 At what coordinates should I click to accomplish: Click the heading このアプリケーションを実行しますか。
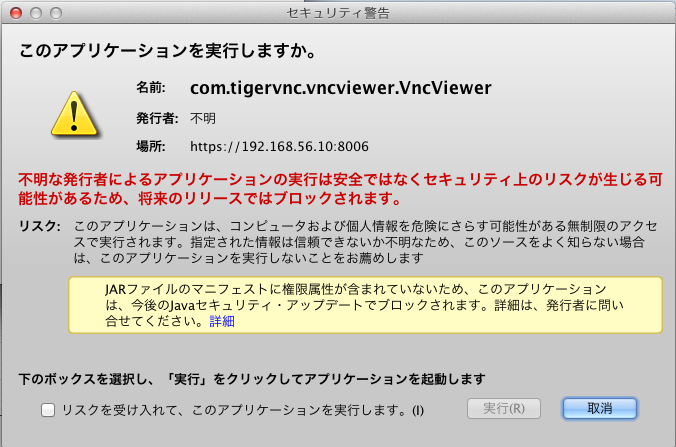coord(169,51)
